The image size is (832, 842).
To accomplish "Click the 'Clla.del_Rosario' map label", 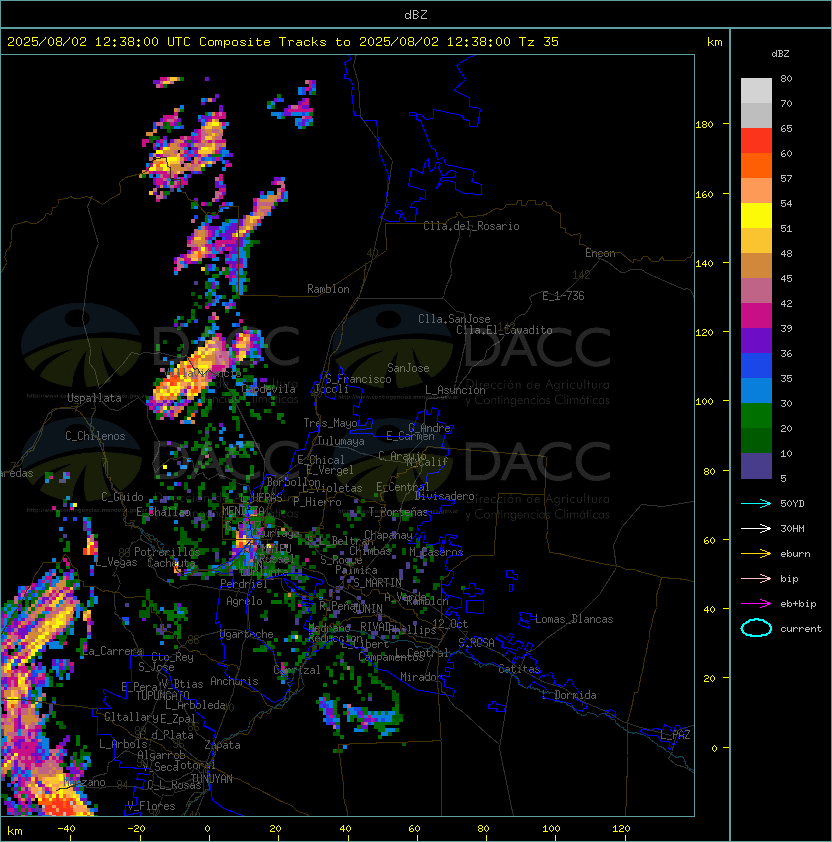I will pyautogui.click(x=471, y=226).
